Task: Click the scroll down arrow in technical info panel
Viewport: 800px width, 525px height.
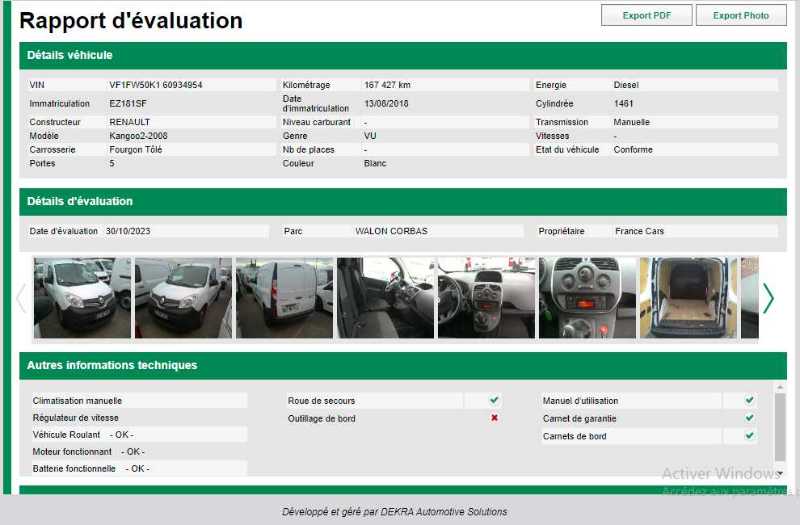Action: pos(780,472)
